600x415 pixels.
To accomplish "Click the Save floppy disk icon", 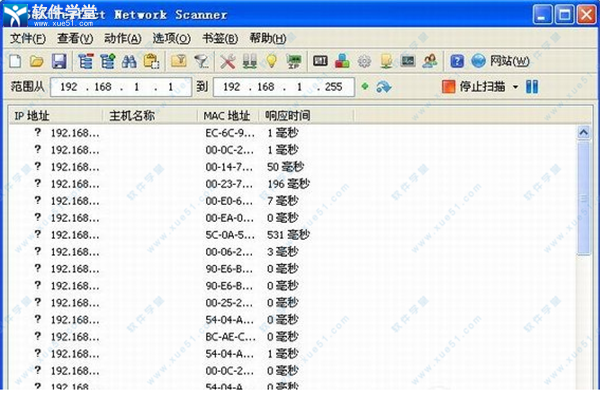I will 59,62.
